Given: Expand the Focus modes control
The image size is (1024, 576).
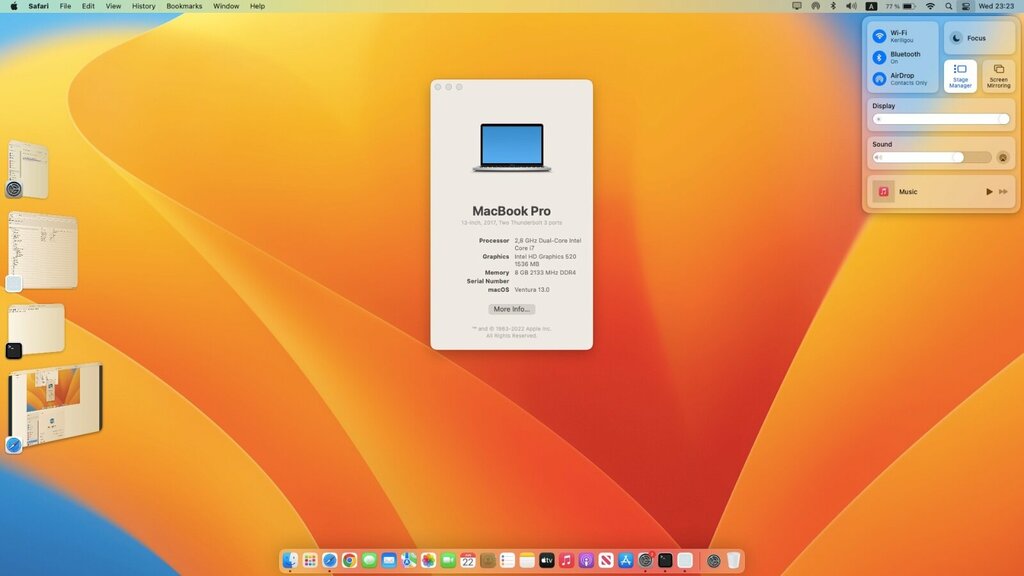Looking at the screenshot, I should (x=979, y=38).
